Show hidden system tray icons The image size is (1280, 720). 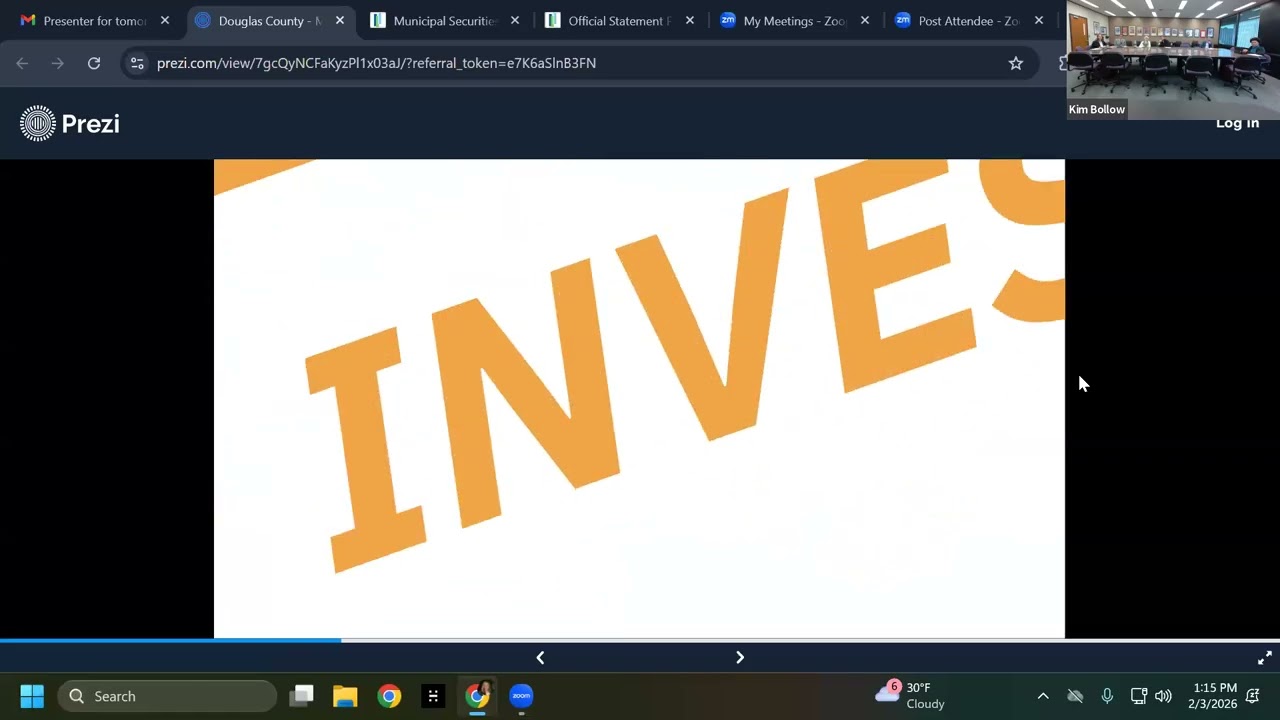(x=1043, y=696)
